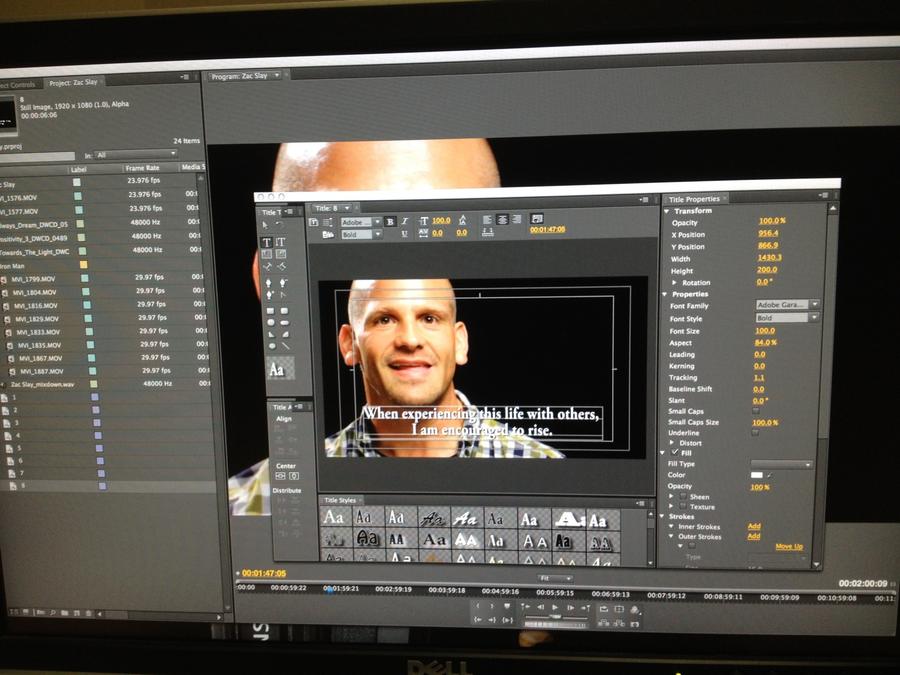
Task: Open the Font Style dropdown in Title Properties
Action: coord(787,317)
